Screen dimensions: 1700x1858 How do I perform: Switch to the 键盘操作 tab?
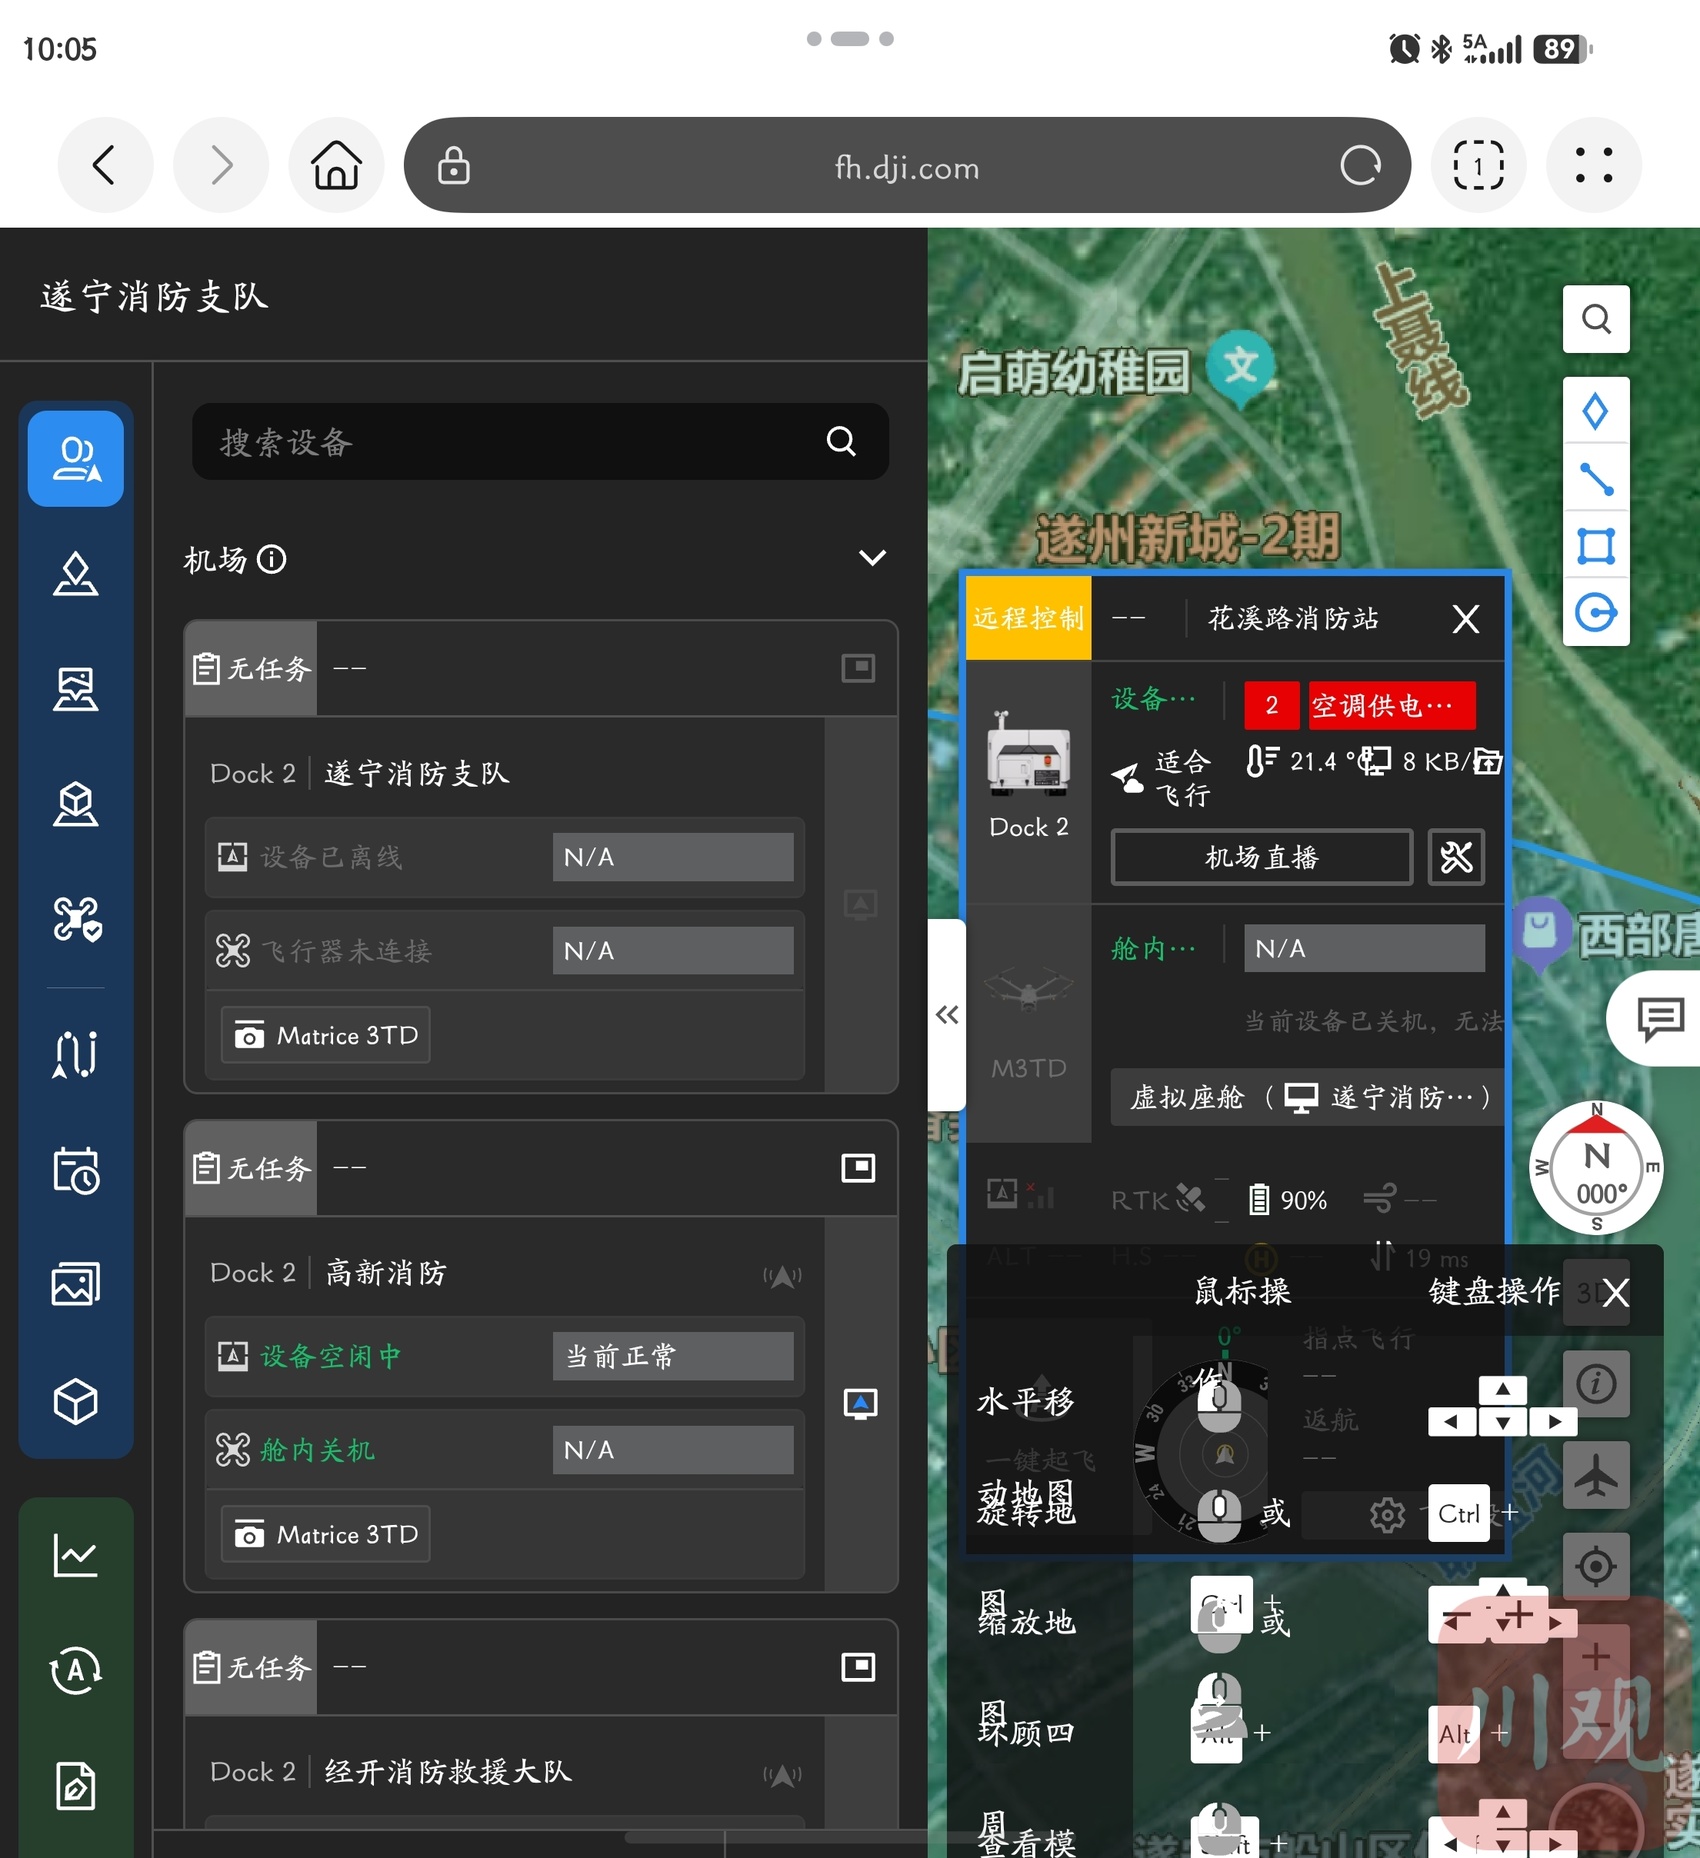1493,1292
